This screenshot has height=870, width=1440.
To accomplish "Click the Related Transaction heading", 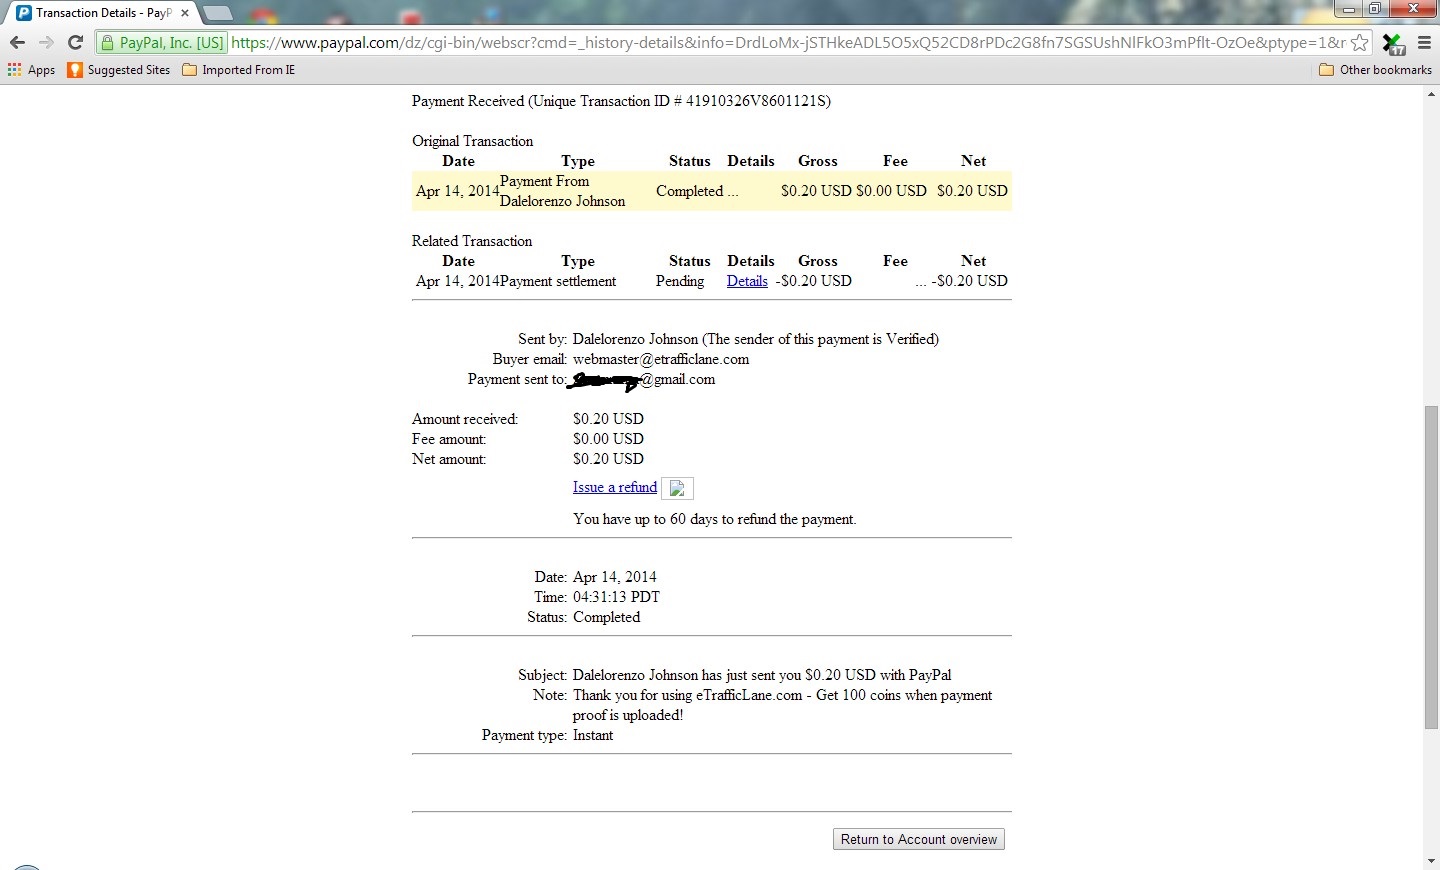I will coord(472,241).
